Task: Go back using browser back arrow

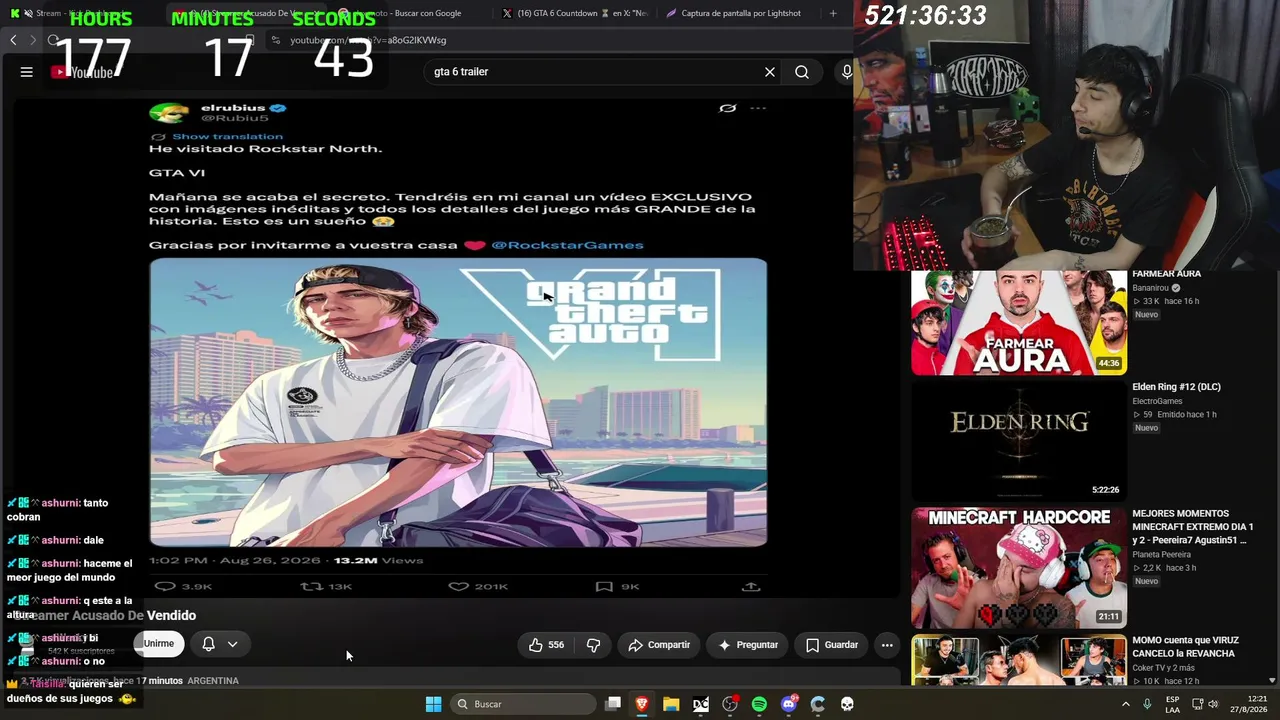Action: click(x=13, y=40)
